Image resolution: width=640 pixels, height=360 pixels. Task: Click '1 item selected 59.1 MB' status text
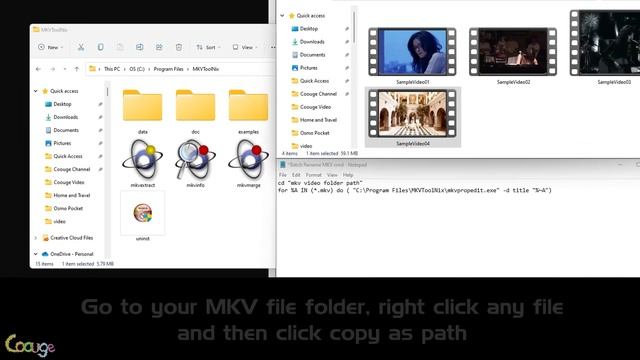coord(332,153)
